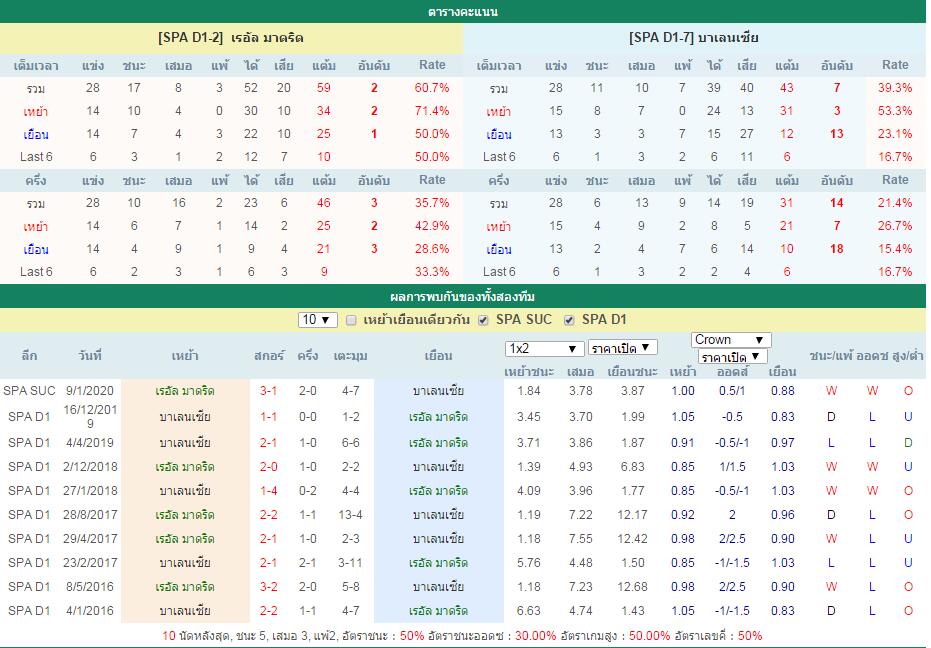Click the อัตราเกมสูง value 50.00%
This screenshot has width=931, height=648.
point(650,636)
